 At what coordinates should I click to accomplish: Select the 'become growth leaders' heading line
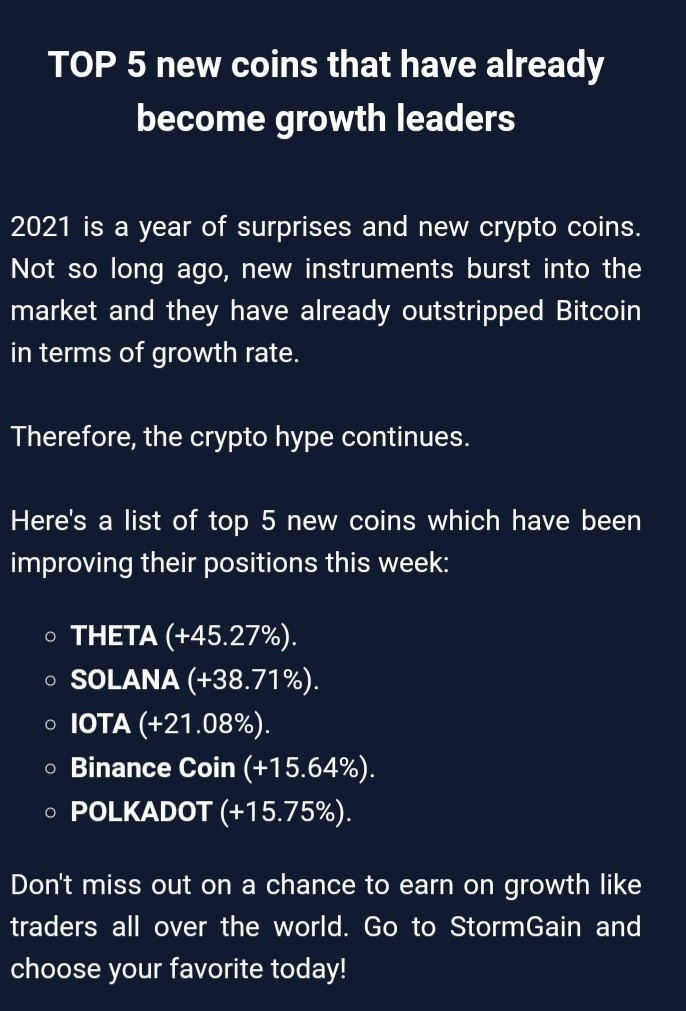coord(326,119)
